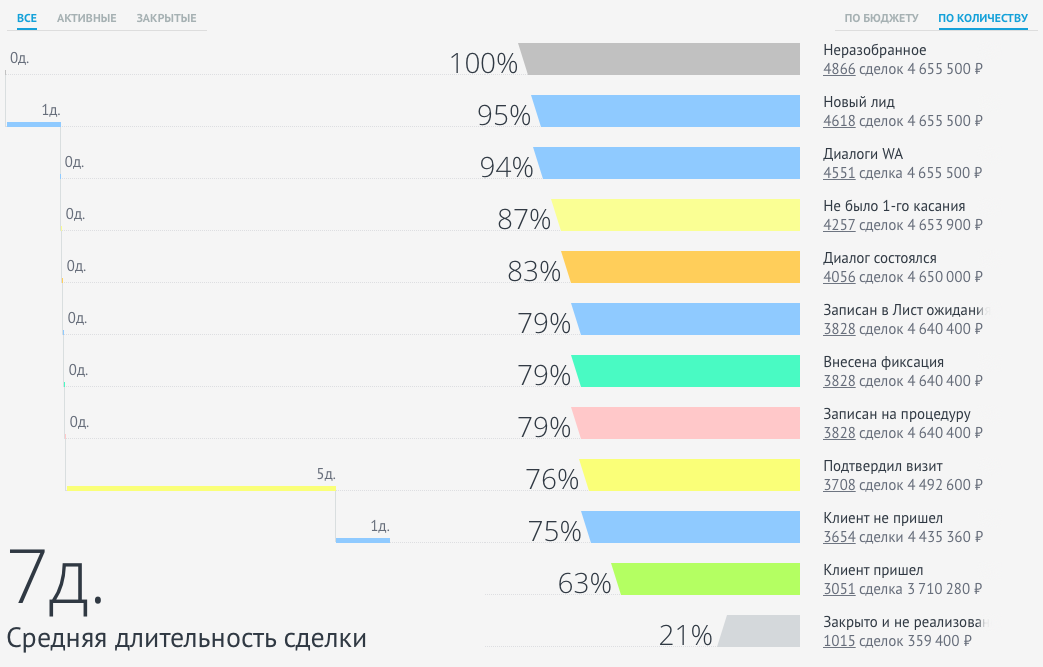Click the 3051 deals link for Клиент пришел
This screenshot has width=1043, height=667.
[x=839, y=589]
